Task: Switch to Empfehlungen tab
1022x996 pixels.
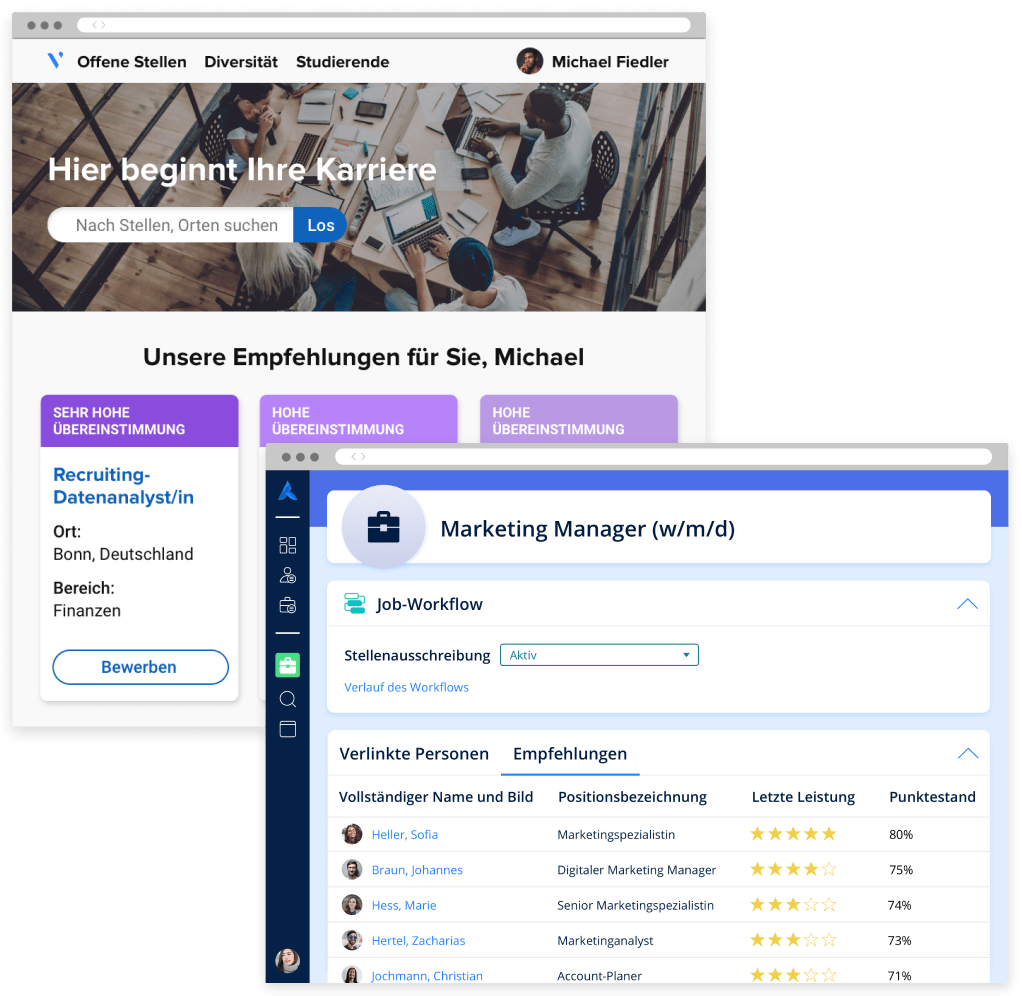Action: coord(570,754)
